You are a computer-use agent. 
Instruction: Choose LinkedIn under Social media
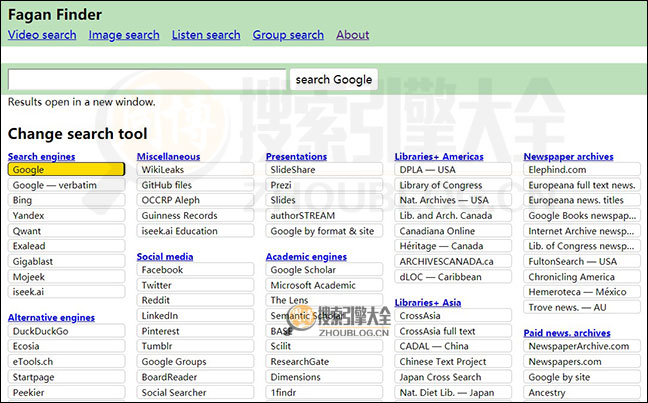[195, 315]
